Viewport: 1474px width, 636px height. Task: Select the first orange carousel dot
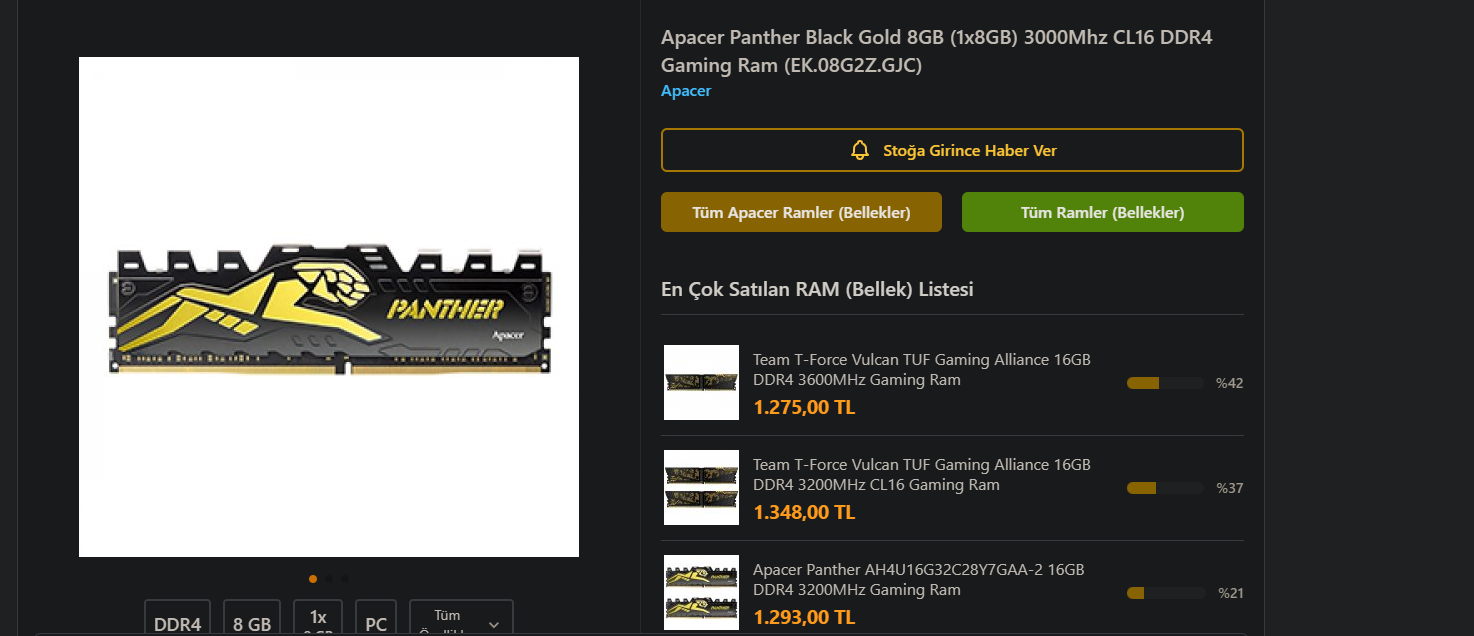313,578
